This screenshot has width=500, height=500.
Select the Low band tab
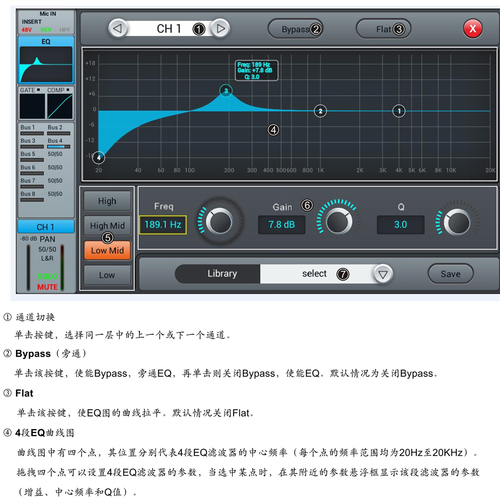coord(107,275)
